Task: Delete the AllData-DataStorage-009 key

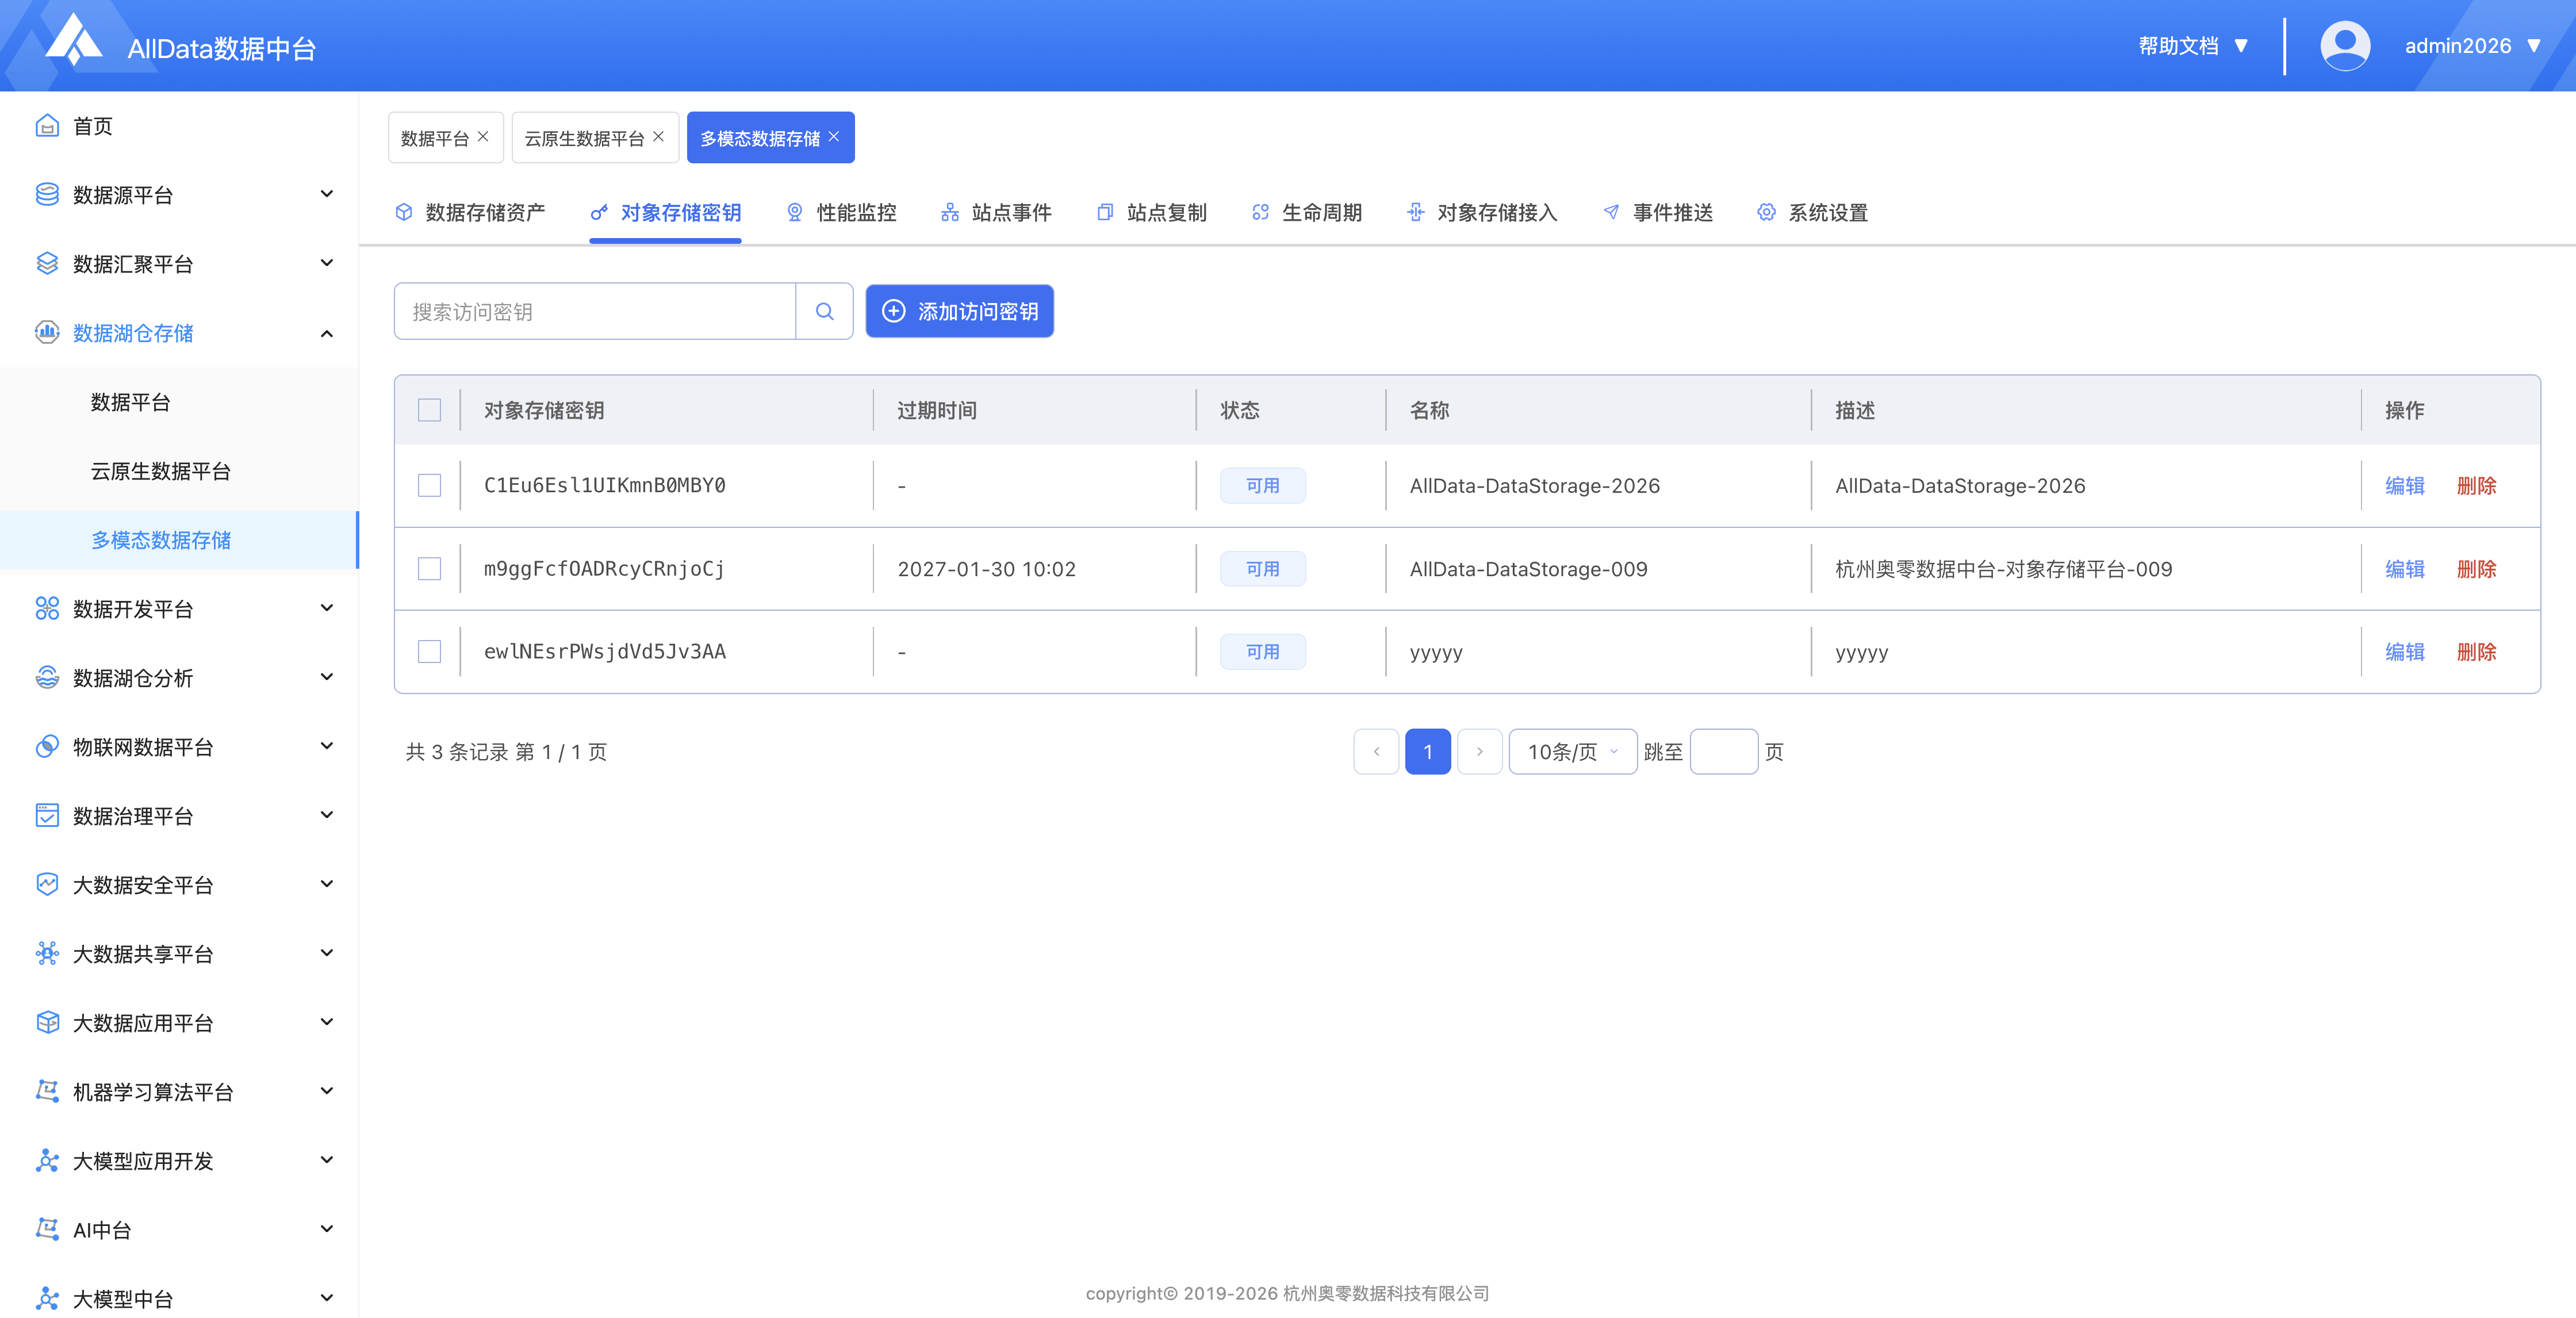Action: tap(2476, 568)
